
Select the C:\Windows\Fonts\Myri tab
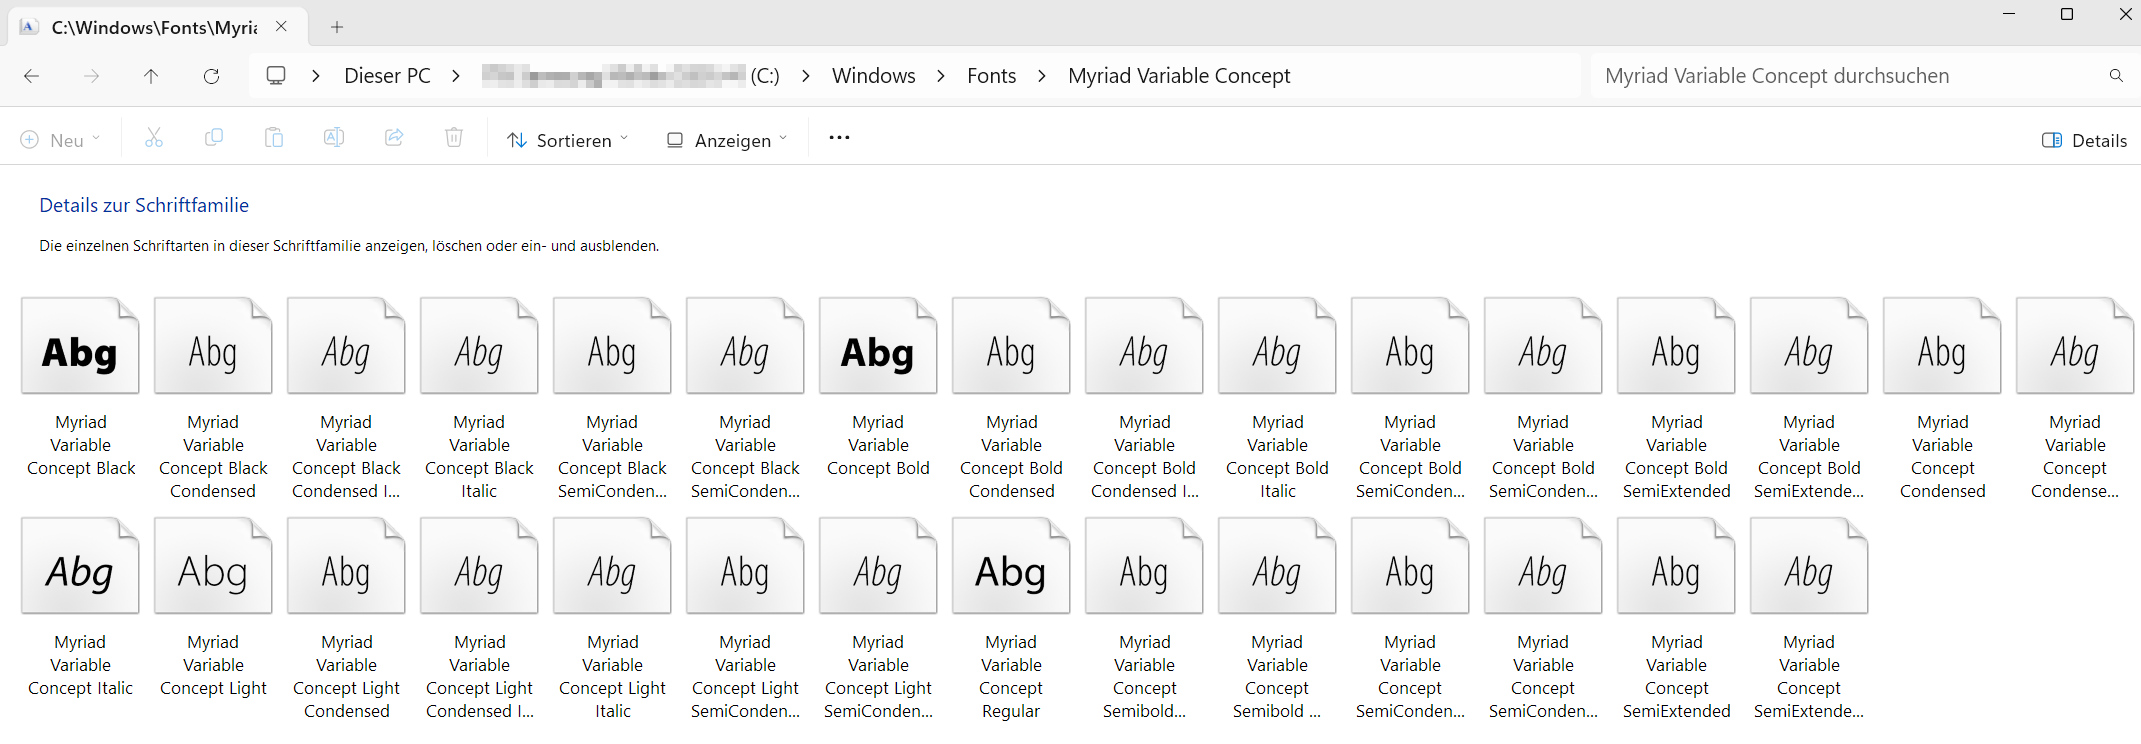(158, 27)
